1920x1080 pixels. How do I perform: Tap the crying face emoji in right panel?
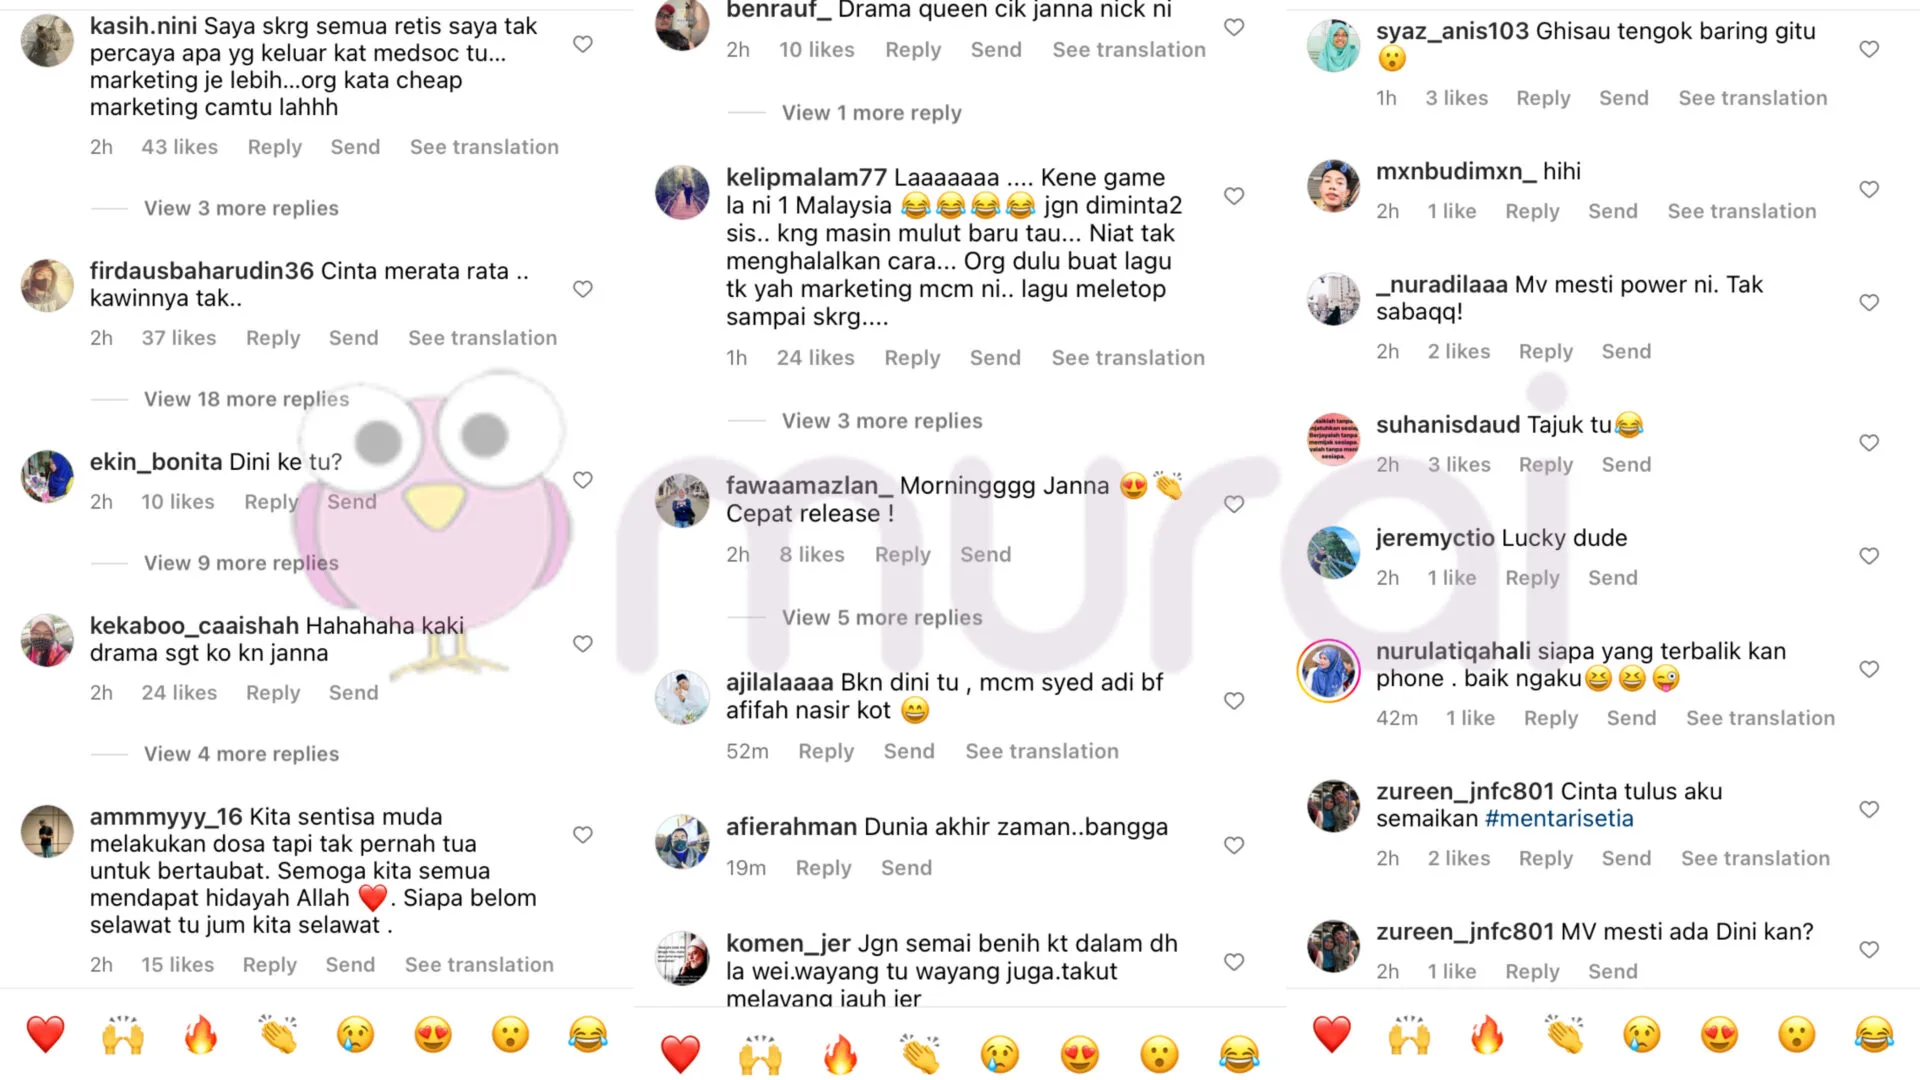[x=1642, y=1035]
